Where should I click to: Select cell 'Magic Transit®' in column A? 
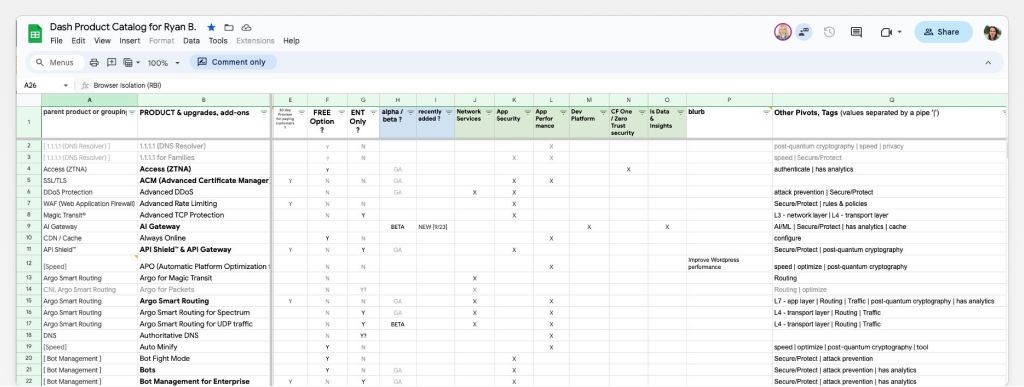coord(89,215)
